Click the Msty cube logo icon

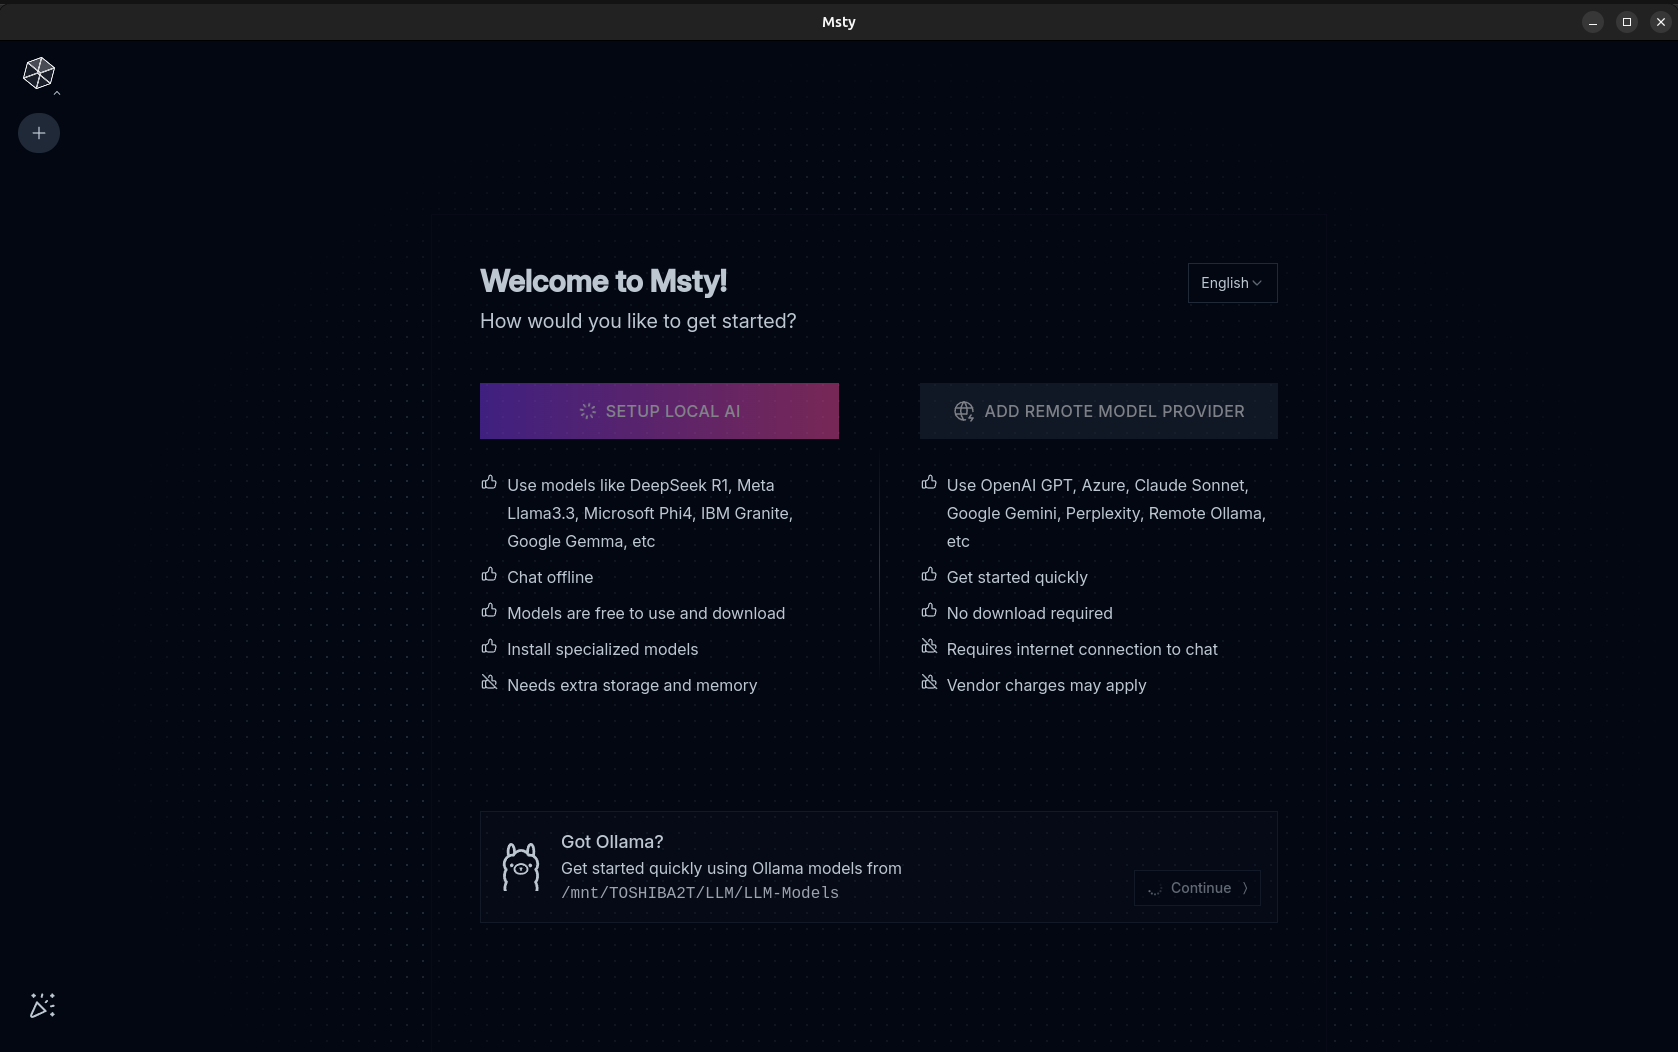pyautogui.click(x=39, y=72)
